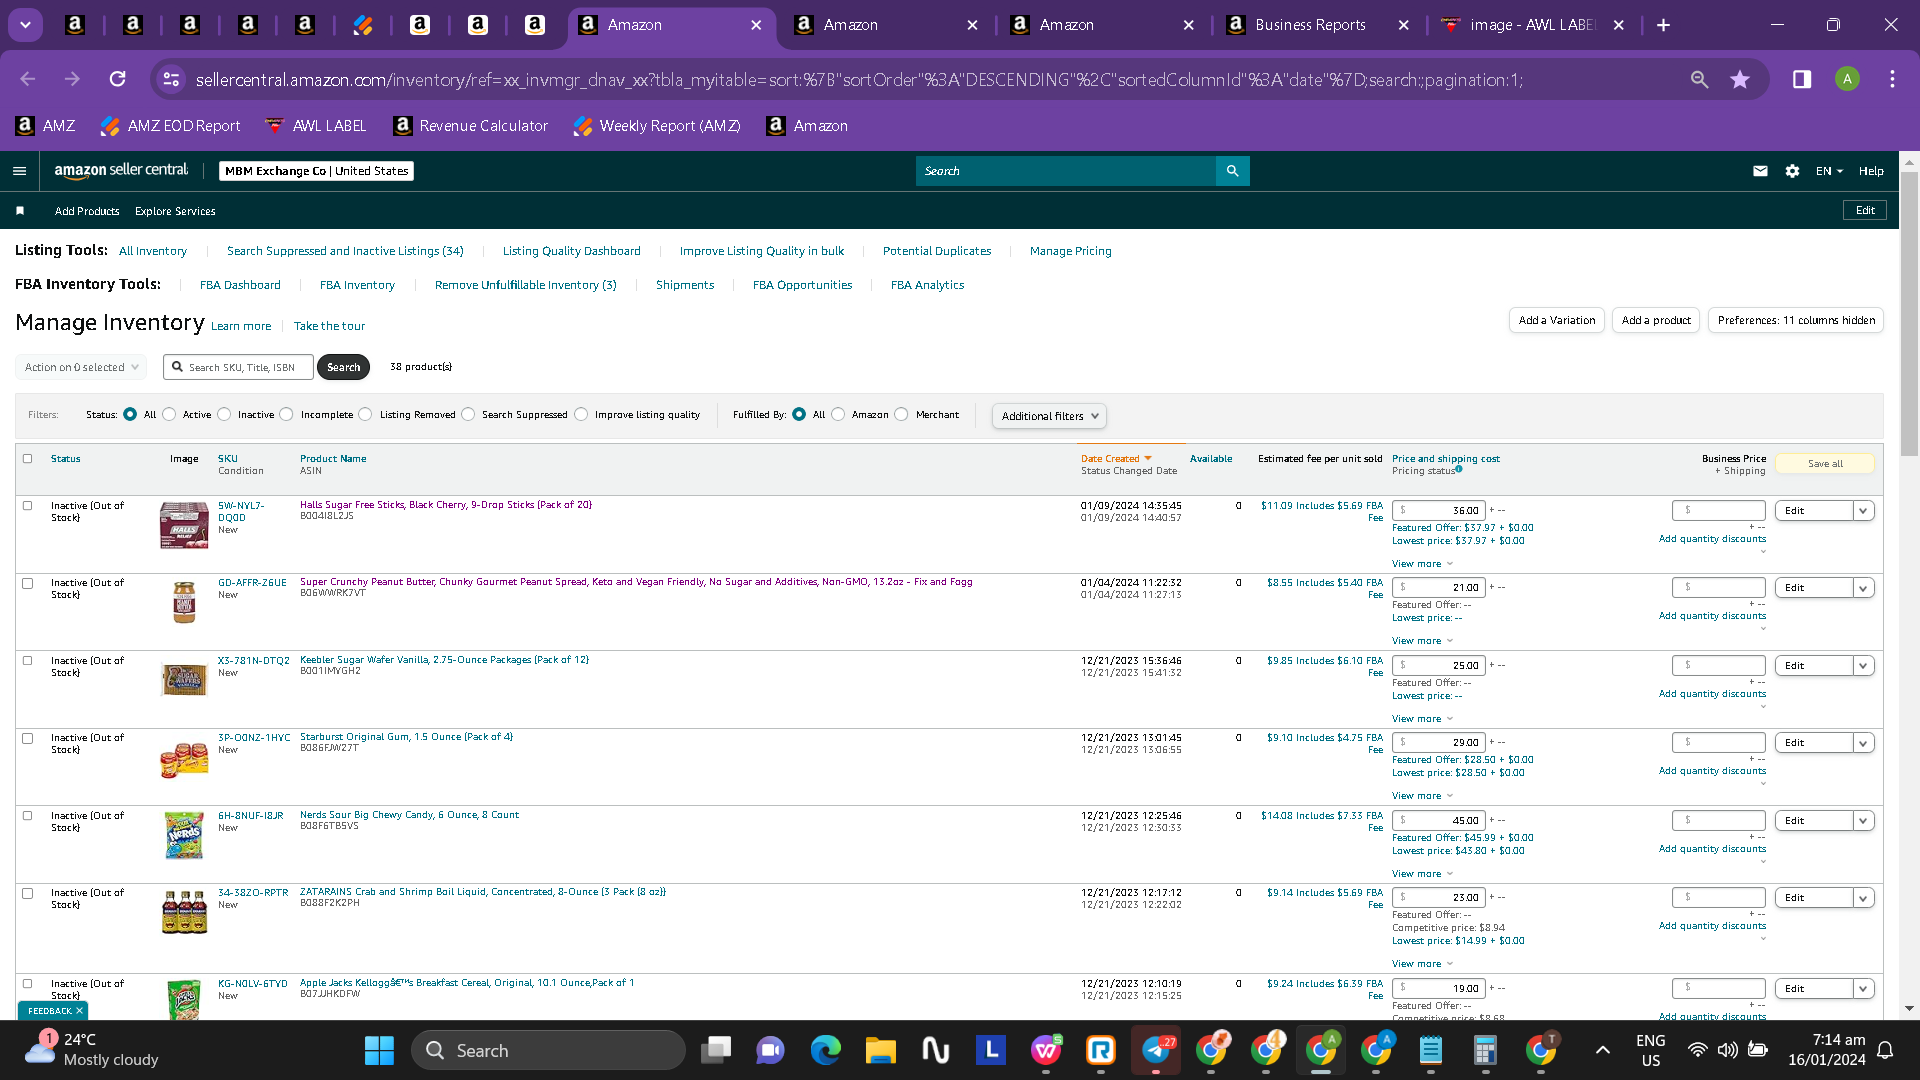The image size is (1920, 1080).
Task: Open Preferences: 11 columns hidden
Action: pyautogui.click(x=1796, y=320)
